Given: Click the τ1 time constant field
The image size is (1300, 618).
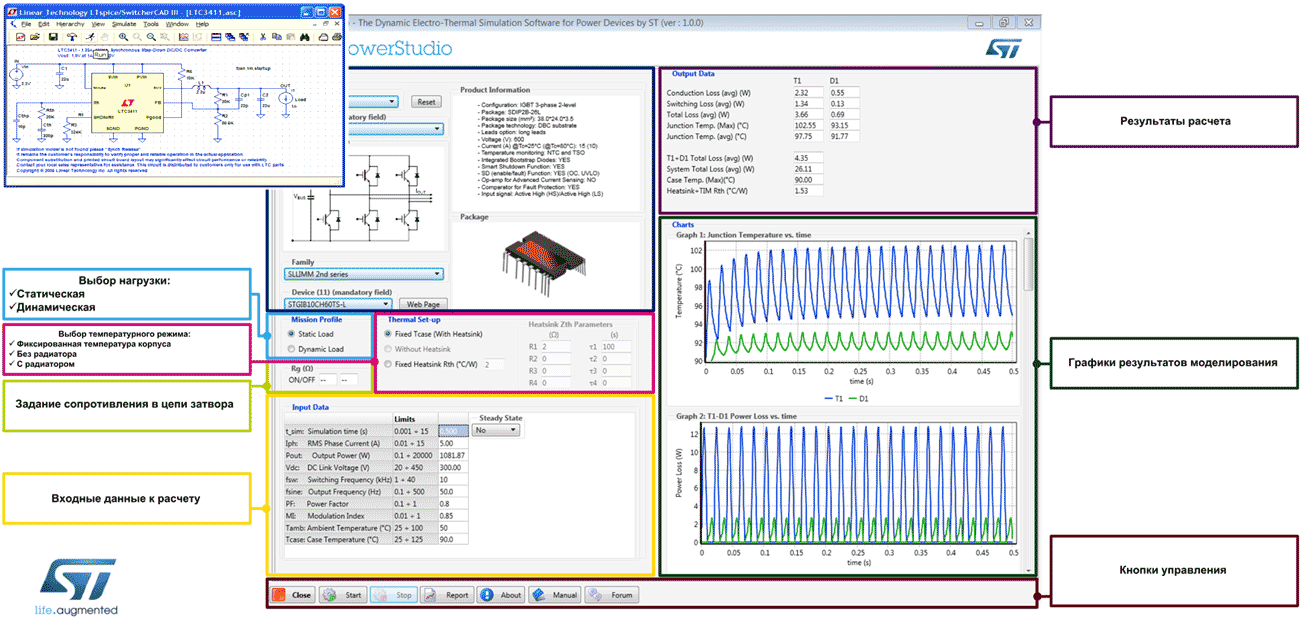Looking at the screenshot, I should coord(616,346).
